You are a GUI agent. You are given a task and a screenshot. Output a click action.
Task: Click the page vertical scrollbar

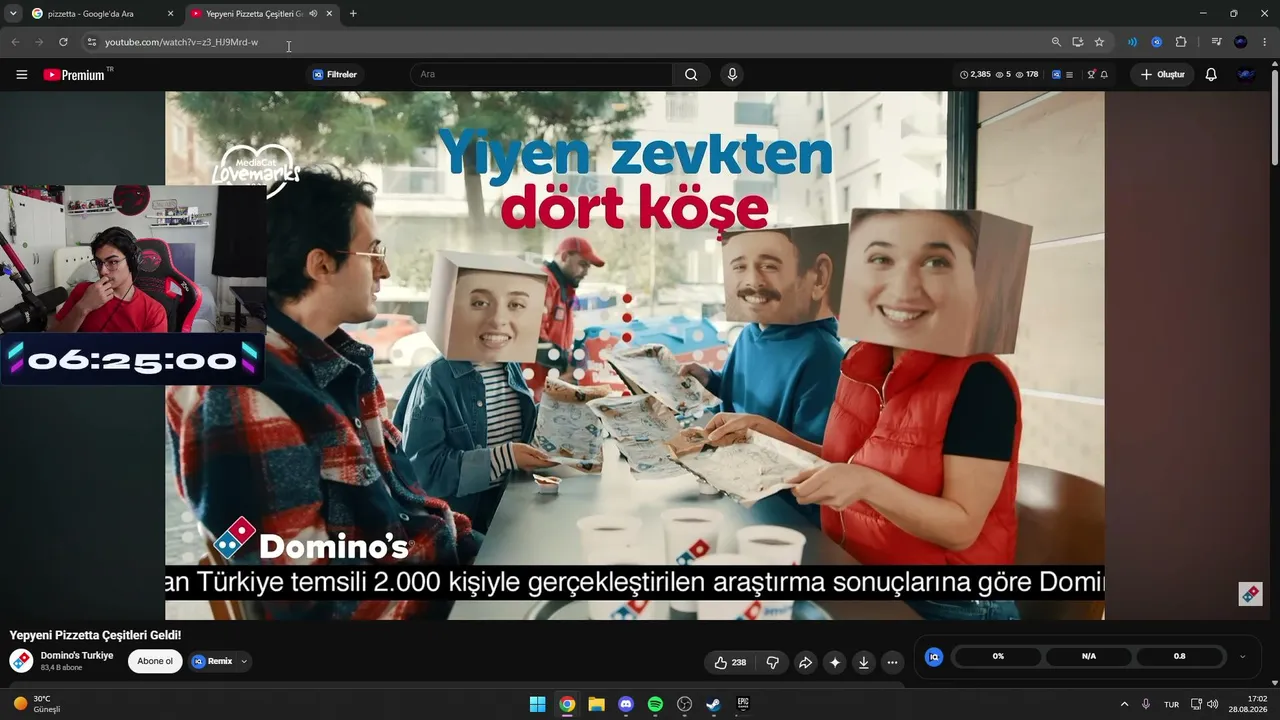(1275, 120)
